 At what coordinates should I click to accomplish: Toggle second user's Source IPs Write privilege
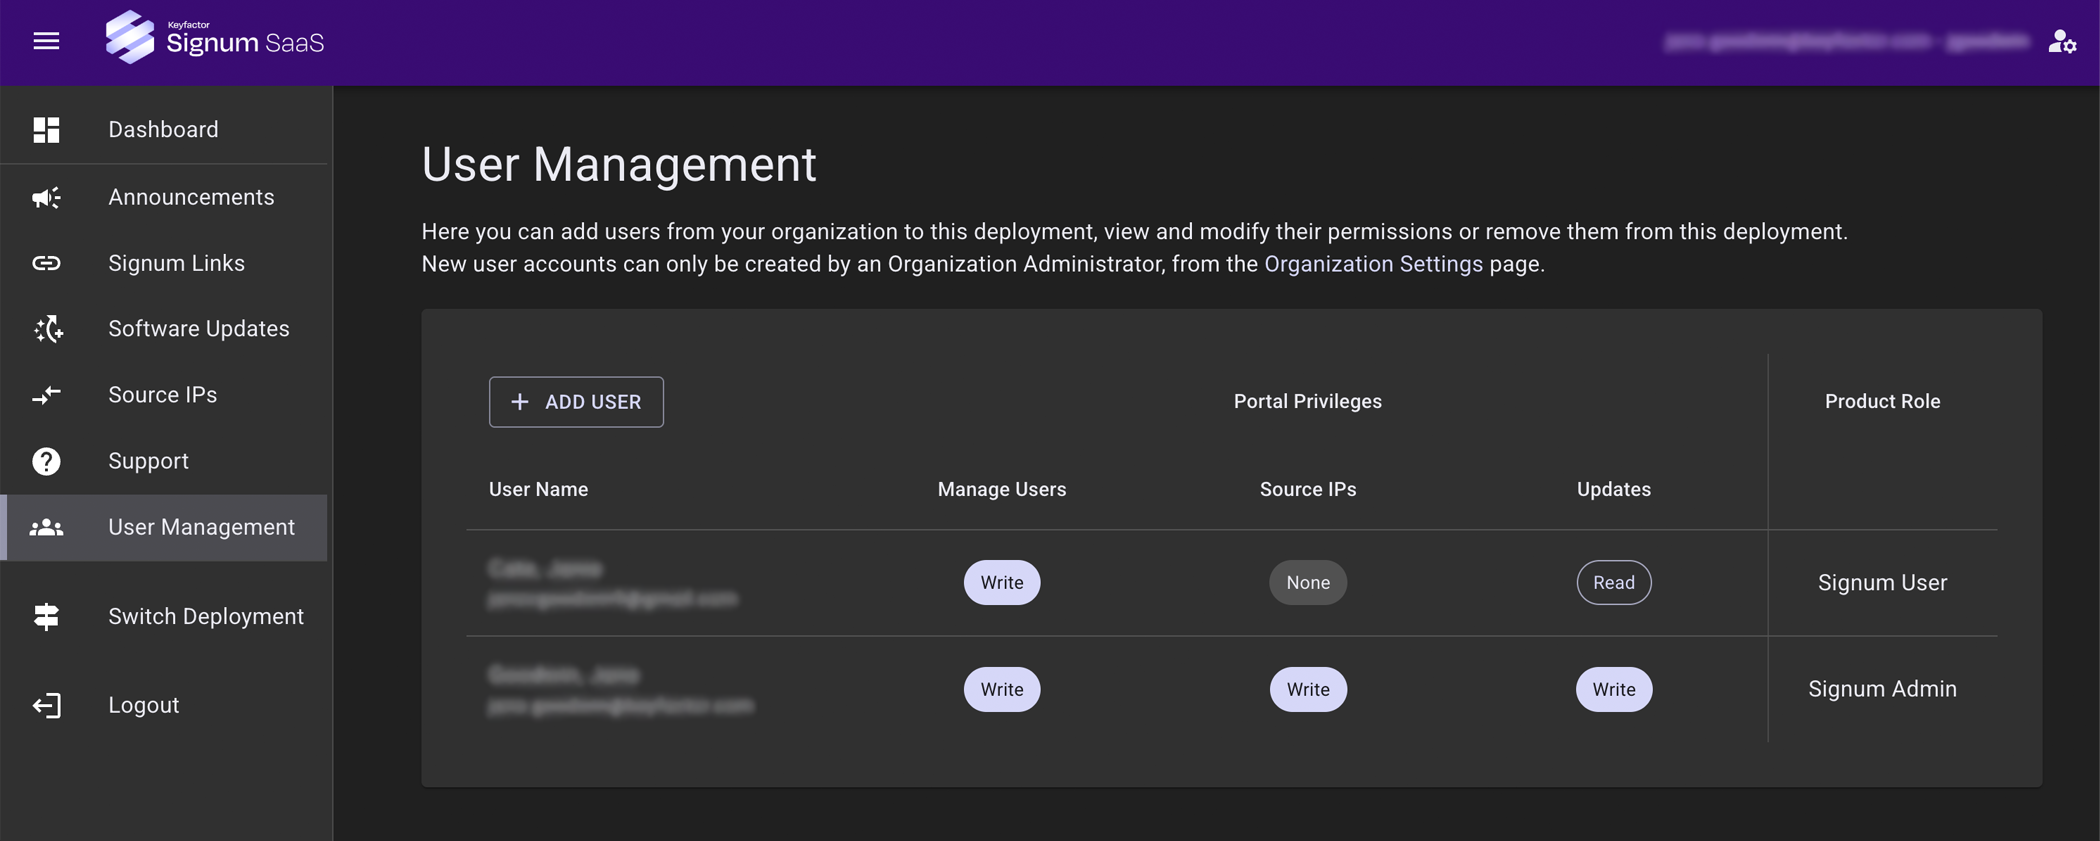coord(1307,689)
